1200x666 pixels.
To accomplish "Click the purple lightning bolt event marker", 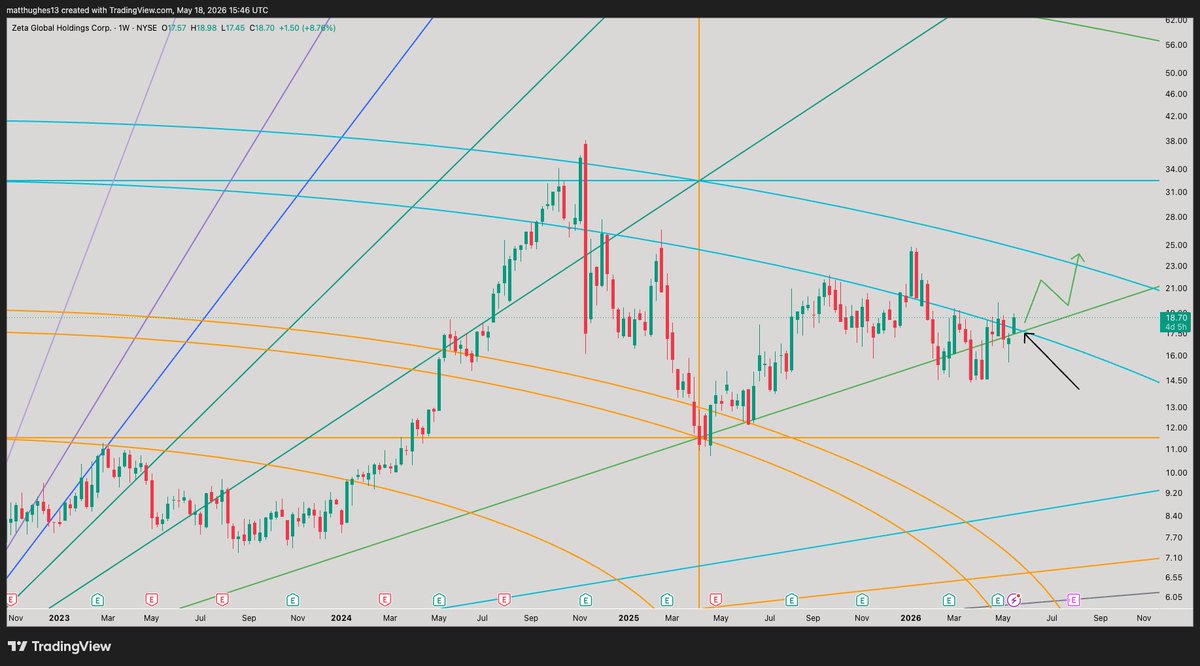I will [x=1014, y=599].
